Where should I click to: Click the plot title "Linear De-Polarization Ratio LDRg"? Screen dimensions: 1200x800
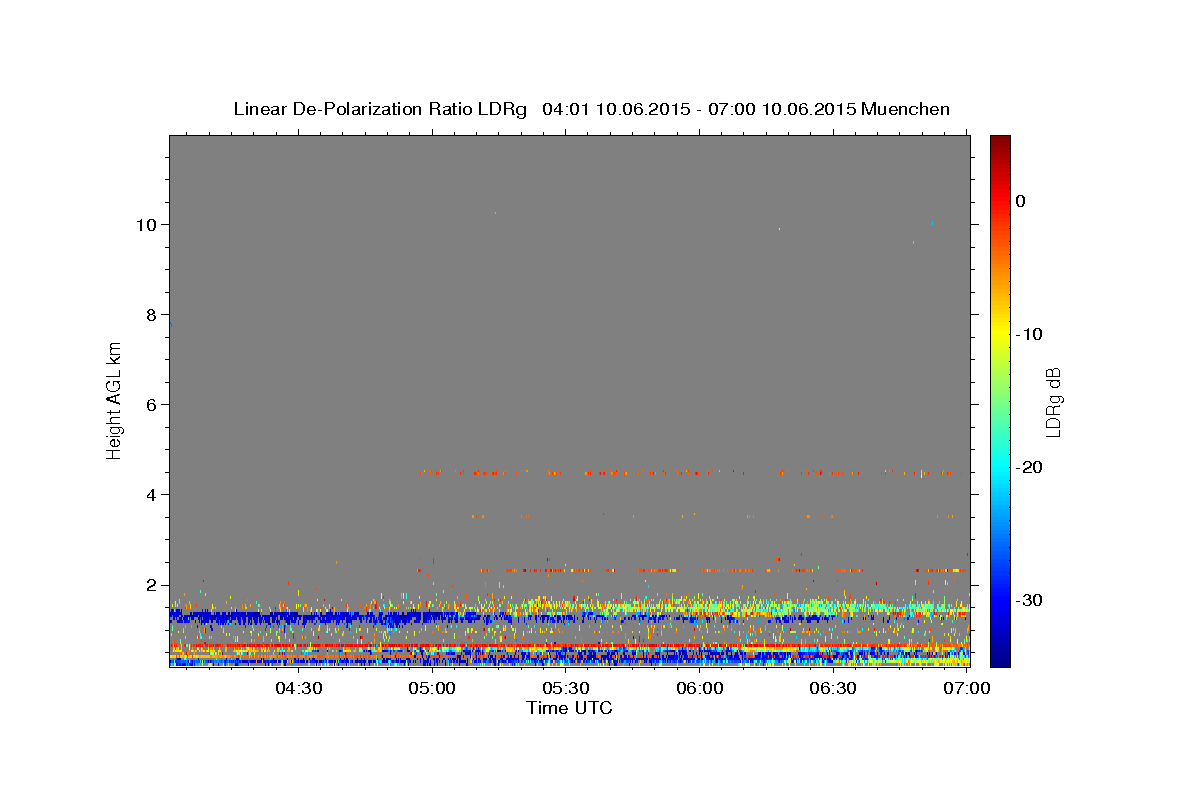point(380,109)
